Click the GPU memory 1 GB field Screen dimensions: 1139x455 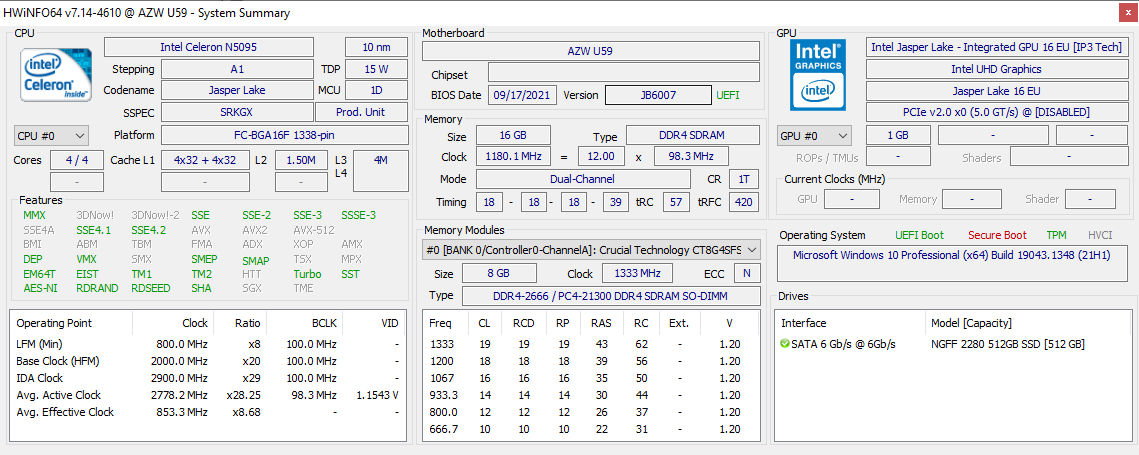(898, 135)
